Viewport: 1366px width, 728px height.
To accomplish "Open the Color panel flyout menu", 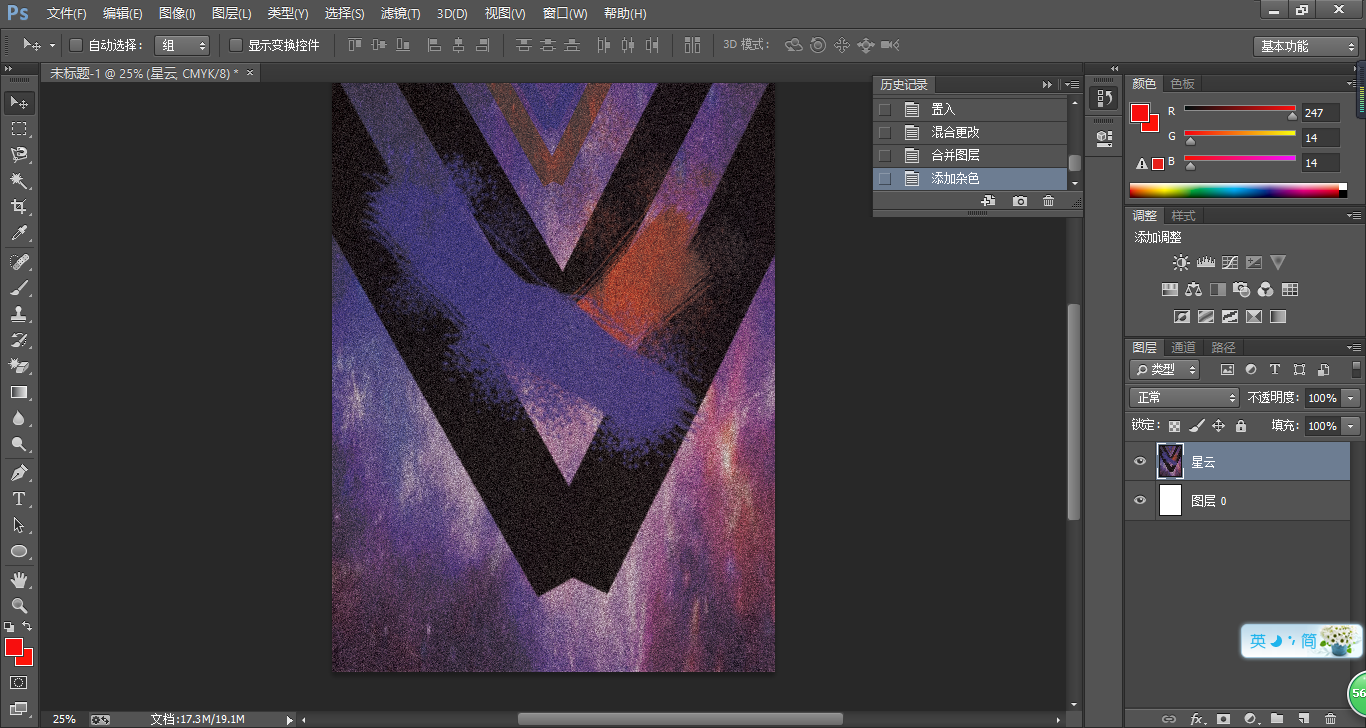I will click(1353, 84).
